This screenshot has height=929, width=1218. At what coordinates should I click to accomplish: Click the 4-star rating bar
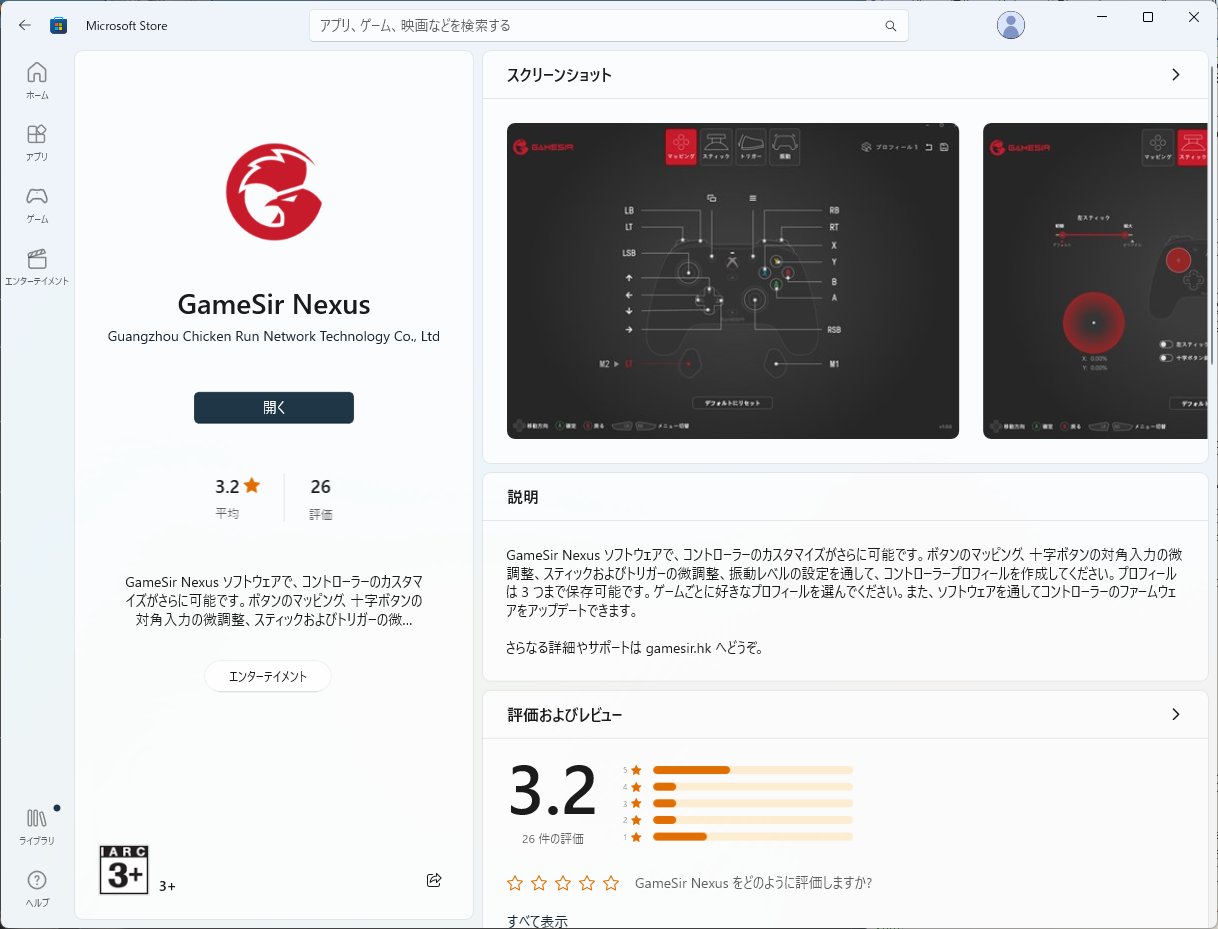(753, 787)
